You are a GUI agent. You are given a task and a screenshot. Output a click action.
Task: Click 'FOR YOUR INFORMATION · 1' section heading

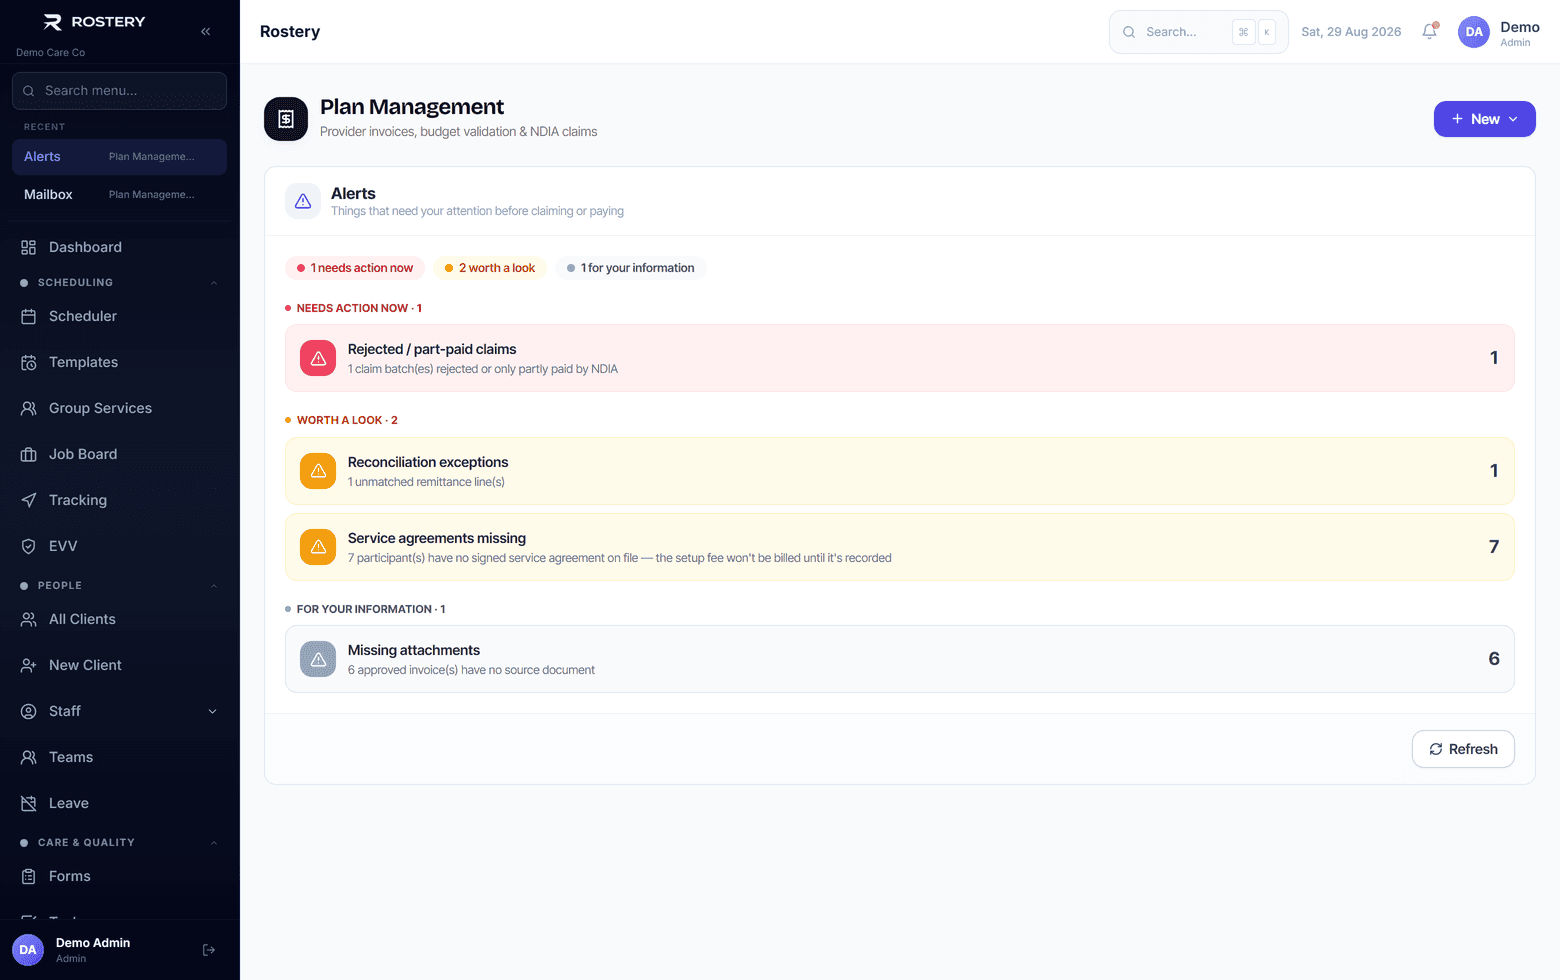(371, 609)
